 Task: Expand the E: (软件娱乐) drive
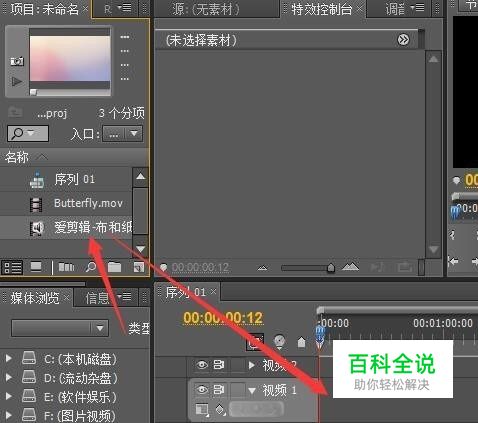[9, 396]
